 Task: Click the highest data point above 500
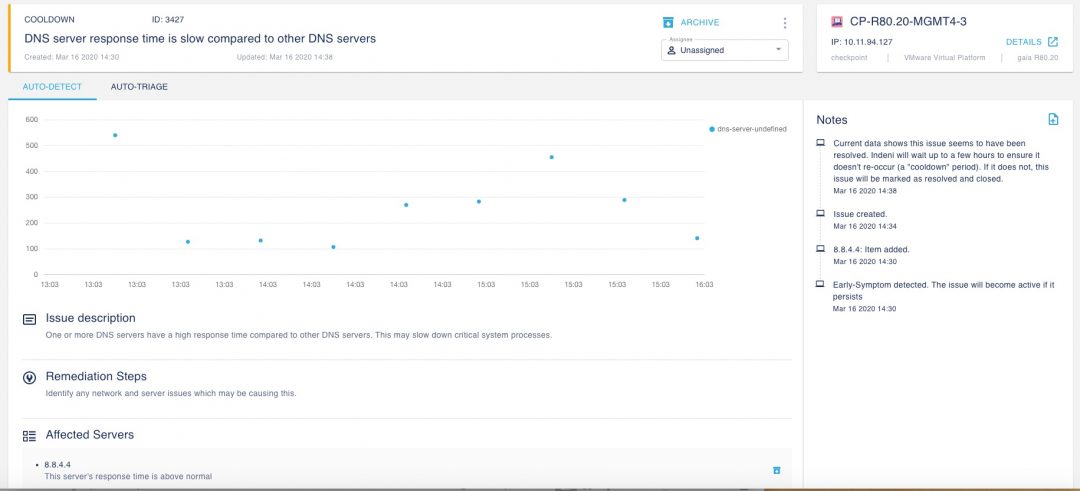point(115,135)
